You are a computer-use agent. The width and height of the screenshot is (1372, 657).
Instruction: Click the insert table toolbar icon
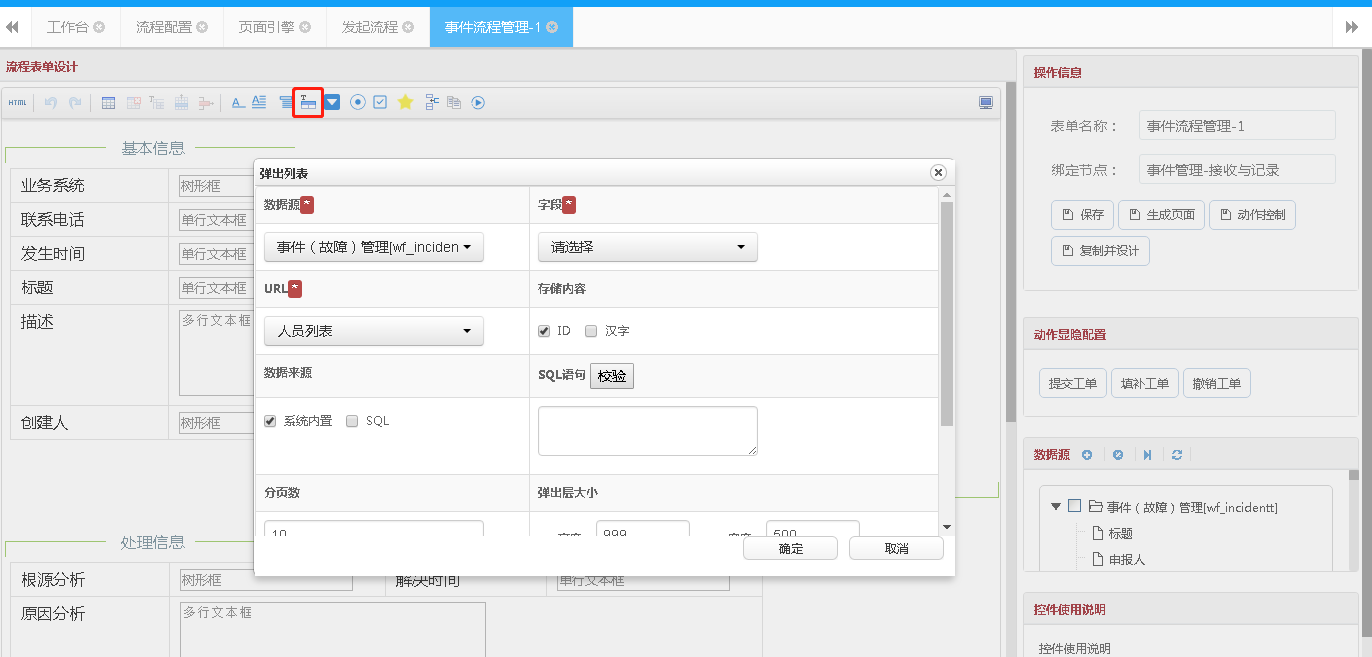coord(109,102)
